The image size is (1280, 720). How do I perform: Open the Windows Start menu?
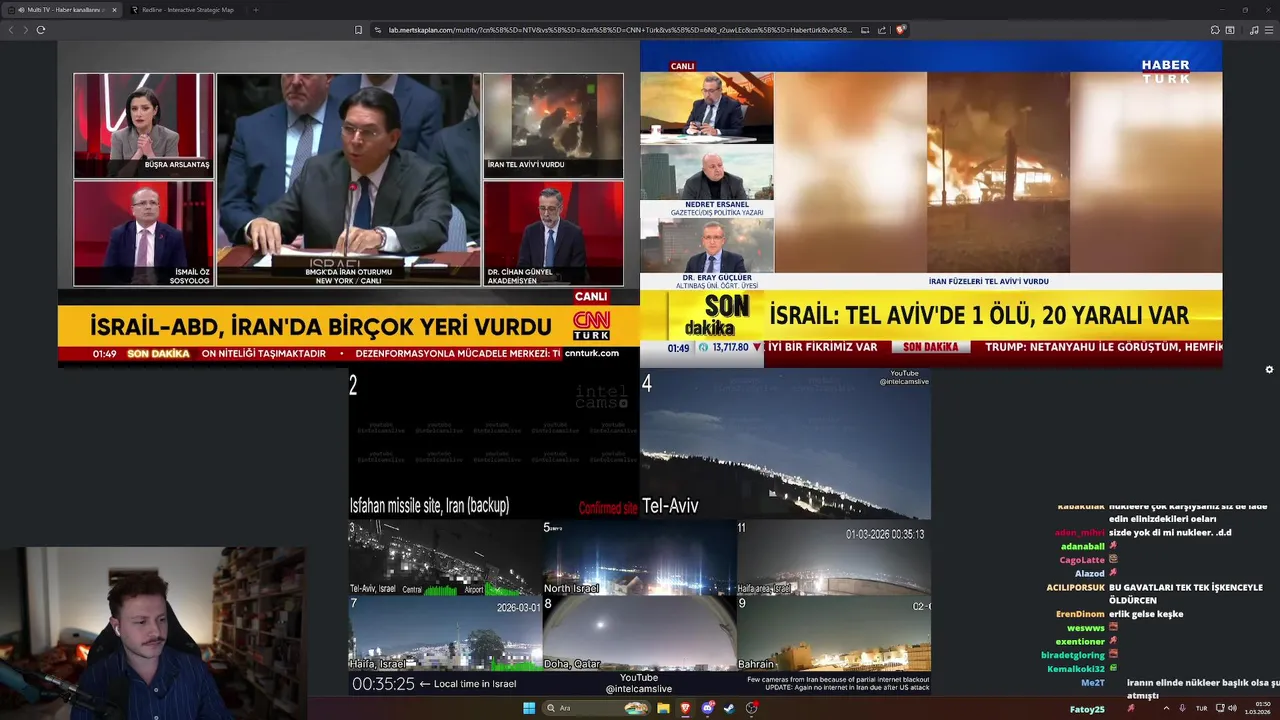pyautogui.click(x=529, y=708)
